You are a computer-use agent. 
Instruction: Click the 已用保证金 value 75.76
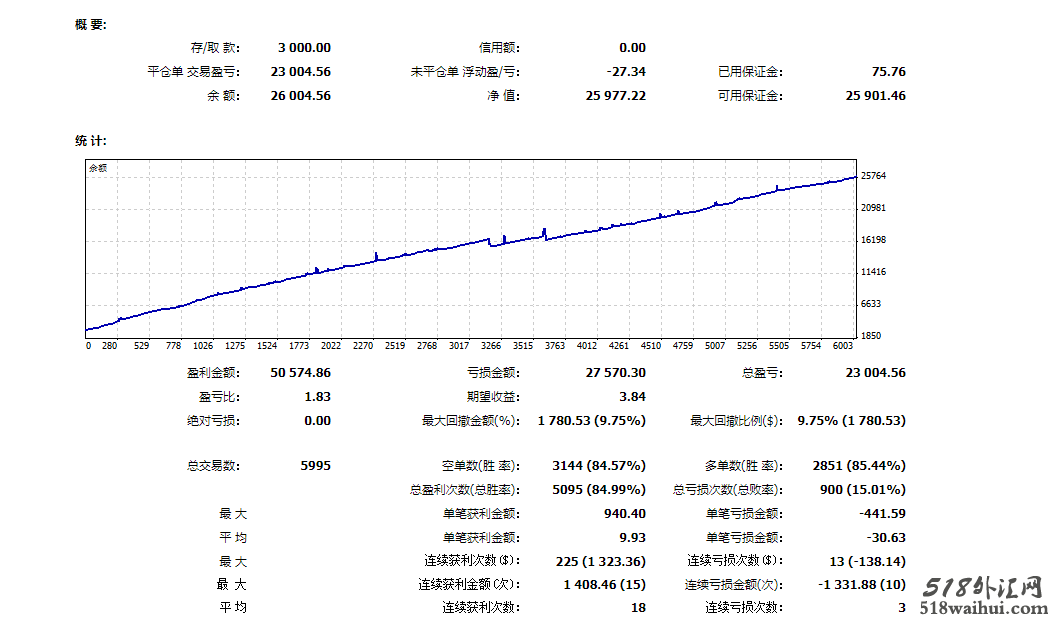click(x=888, y=71)
